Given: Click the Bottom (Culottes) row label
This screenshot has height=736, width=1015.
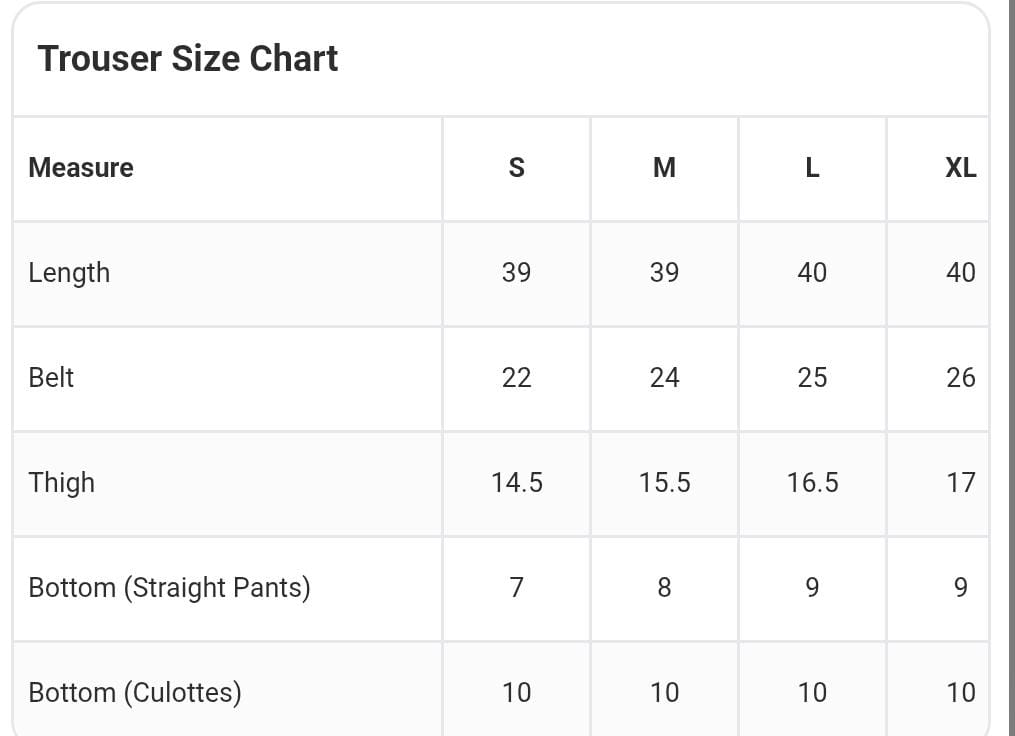Looking at the screenshot, I should pos(135,692).
